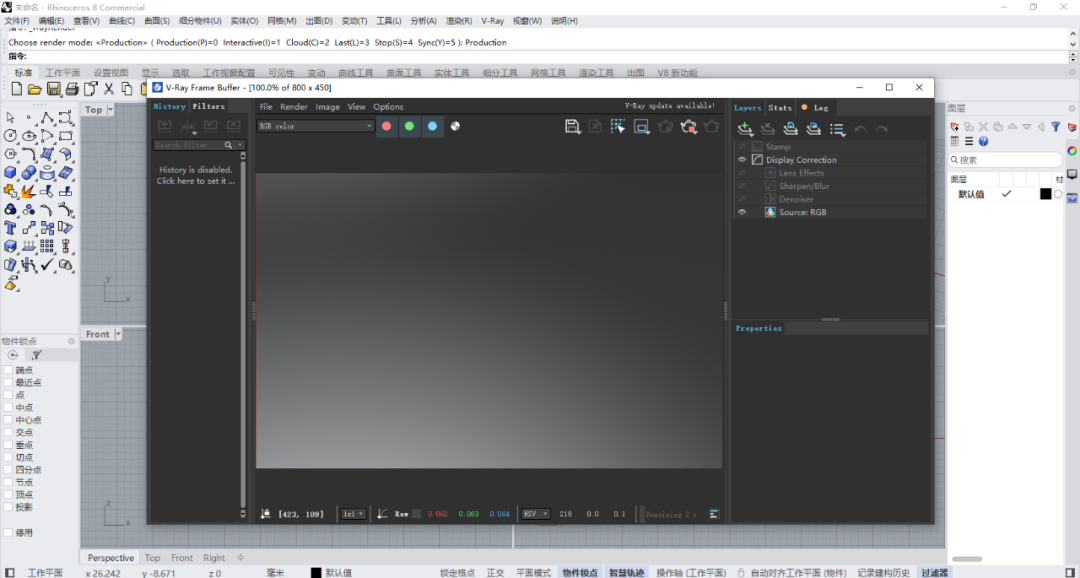This screenshot has width=1080, height=578.
Task: Click the red channel button in frame buffer
Action: click(x=386, y=126)
